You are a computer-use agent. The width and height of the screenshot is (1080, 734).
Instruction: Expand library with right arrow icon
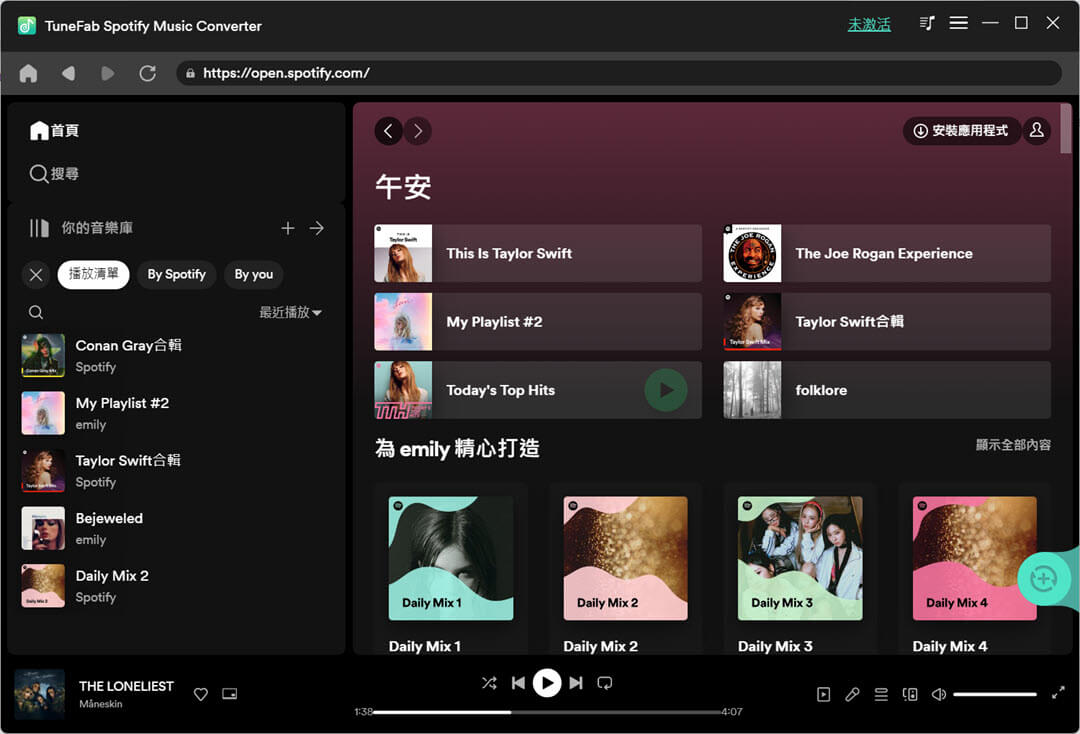(317, 228)
